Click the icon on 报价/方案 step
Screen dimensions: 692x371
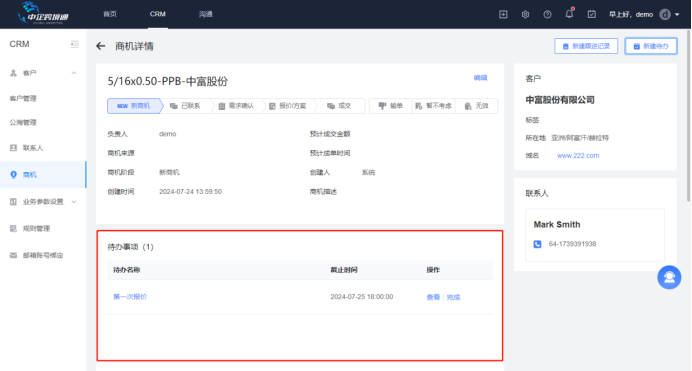(272, 106)
